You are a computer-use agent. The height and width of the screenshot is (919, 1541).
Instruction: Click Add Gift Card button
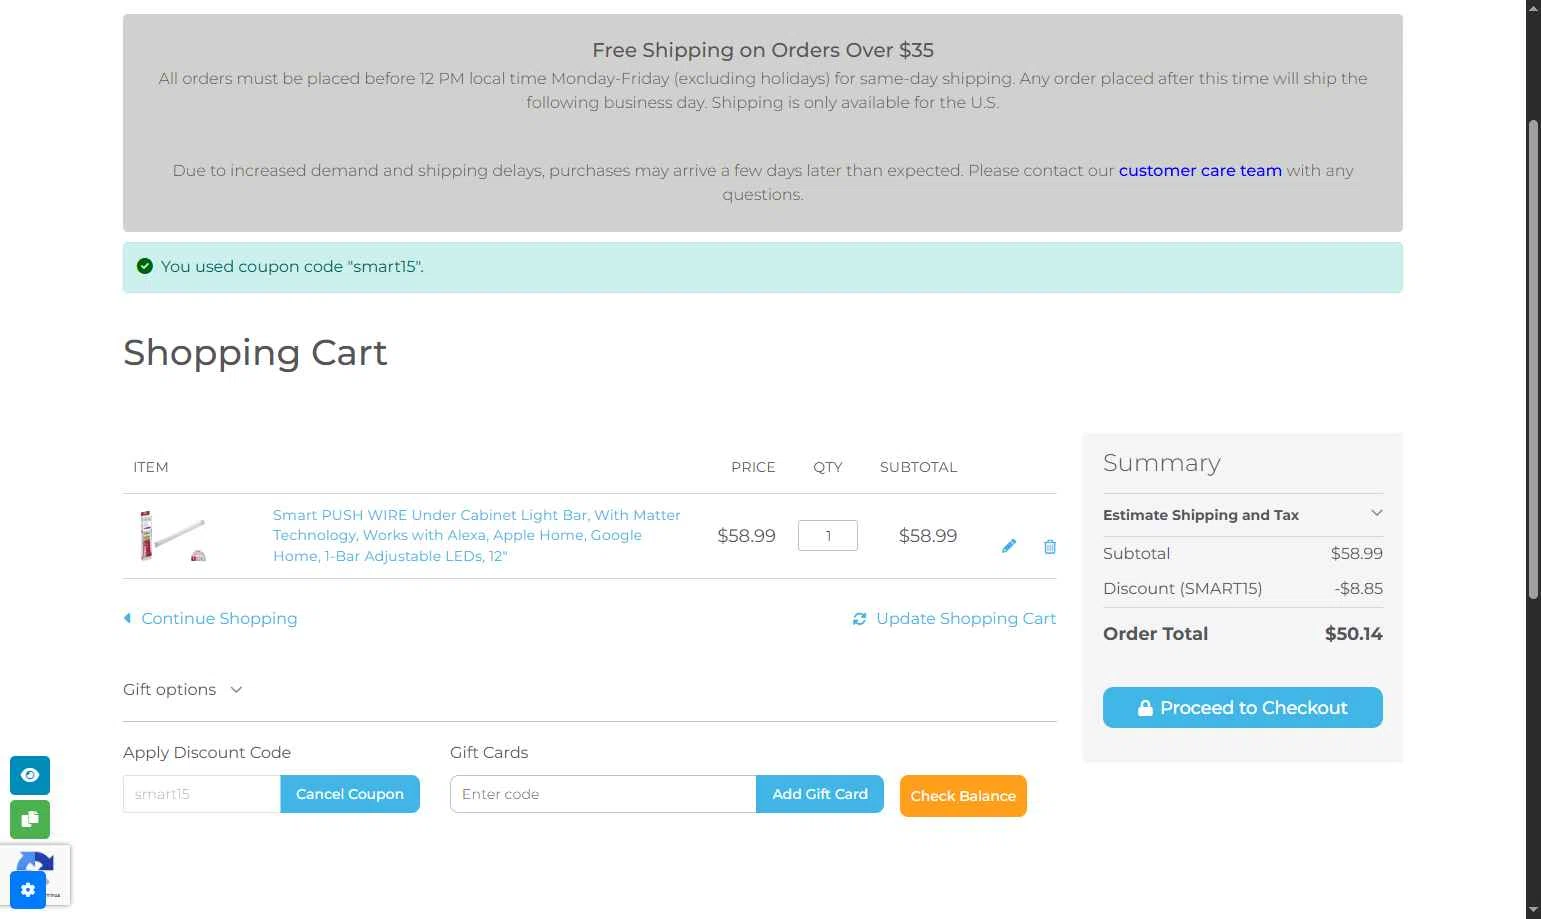(x=820, y=794)
